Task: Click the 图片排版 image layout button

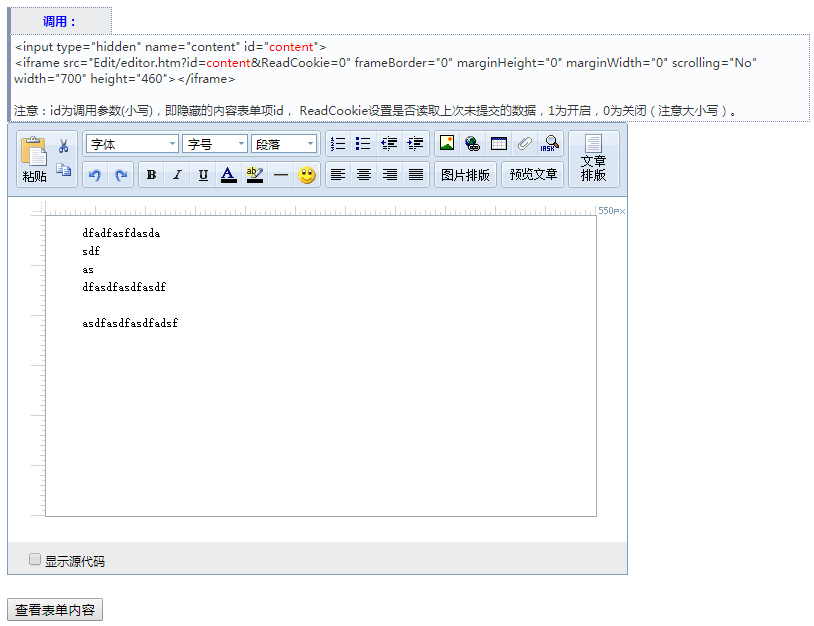Action: click(x=465, y=175)
